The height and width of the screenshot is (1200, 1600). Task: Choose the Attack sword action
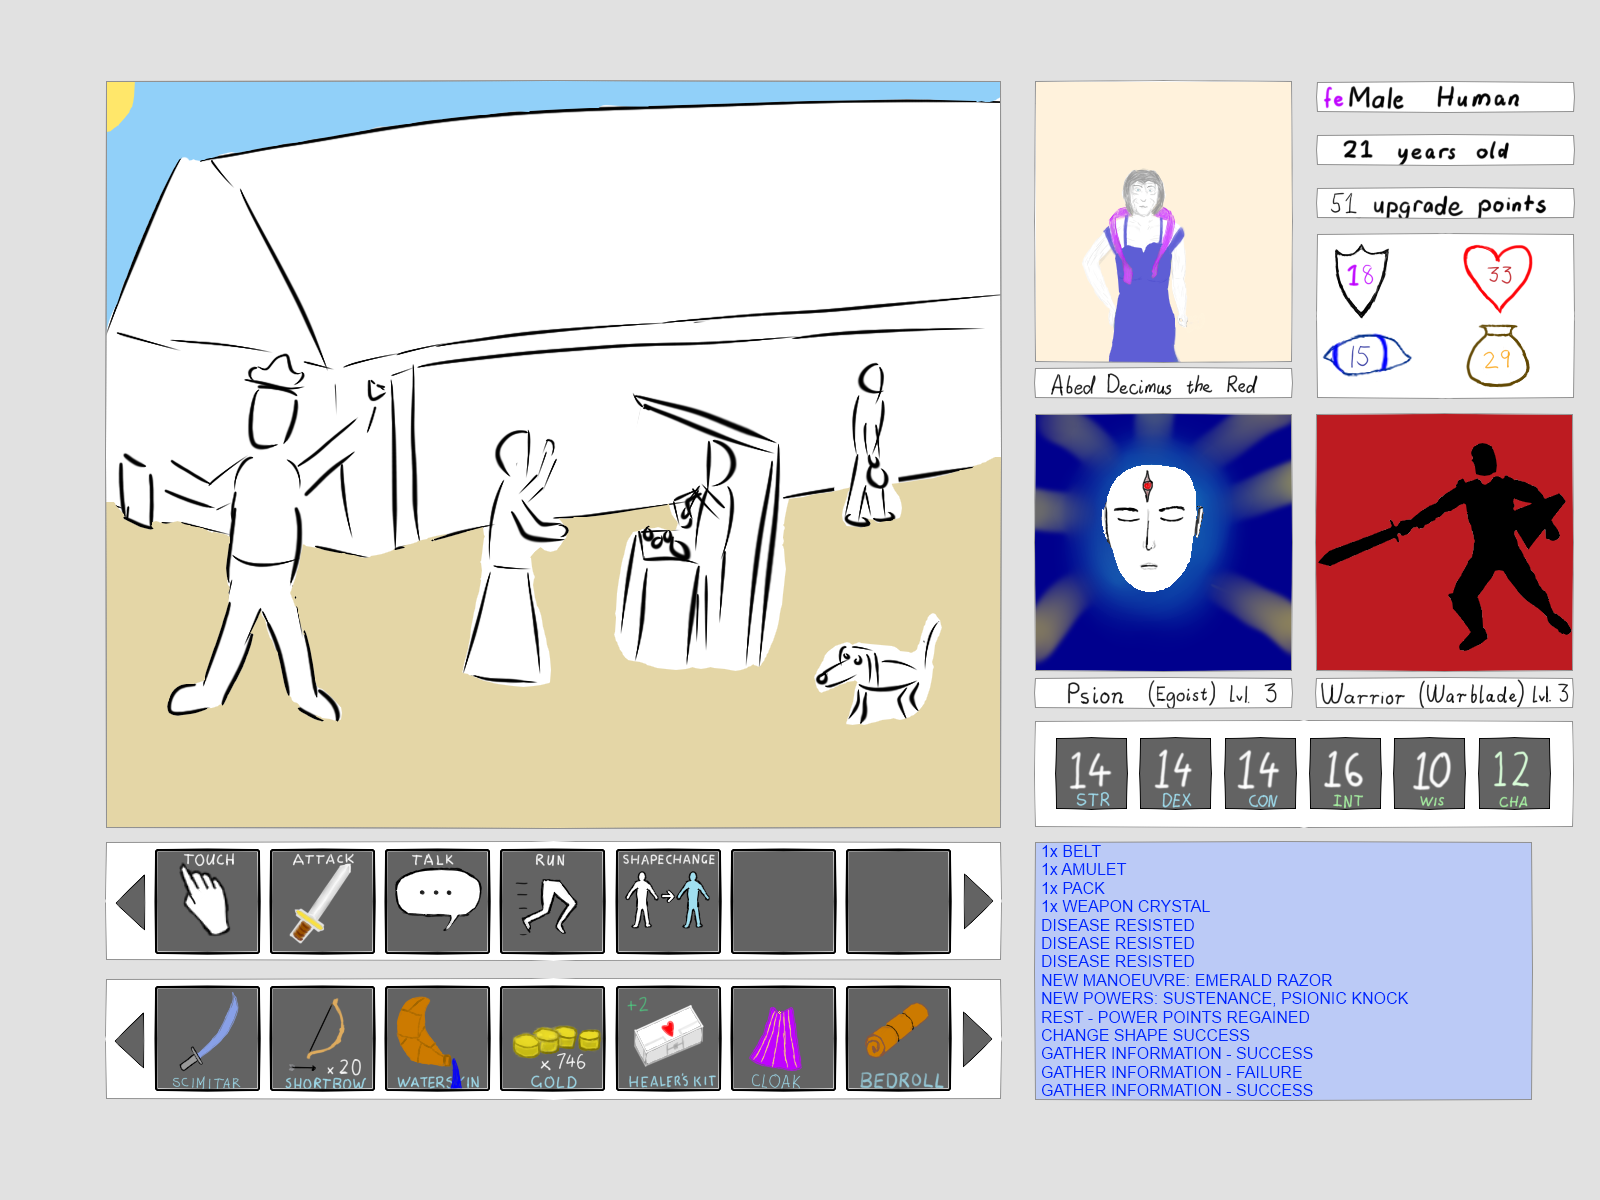point(322,900)
